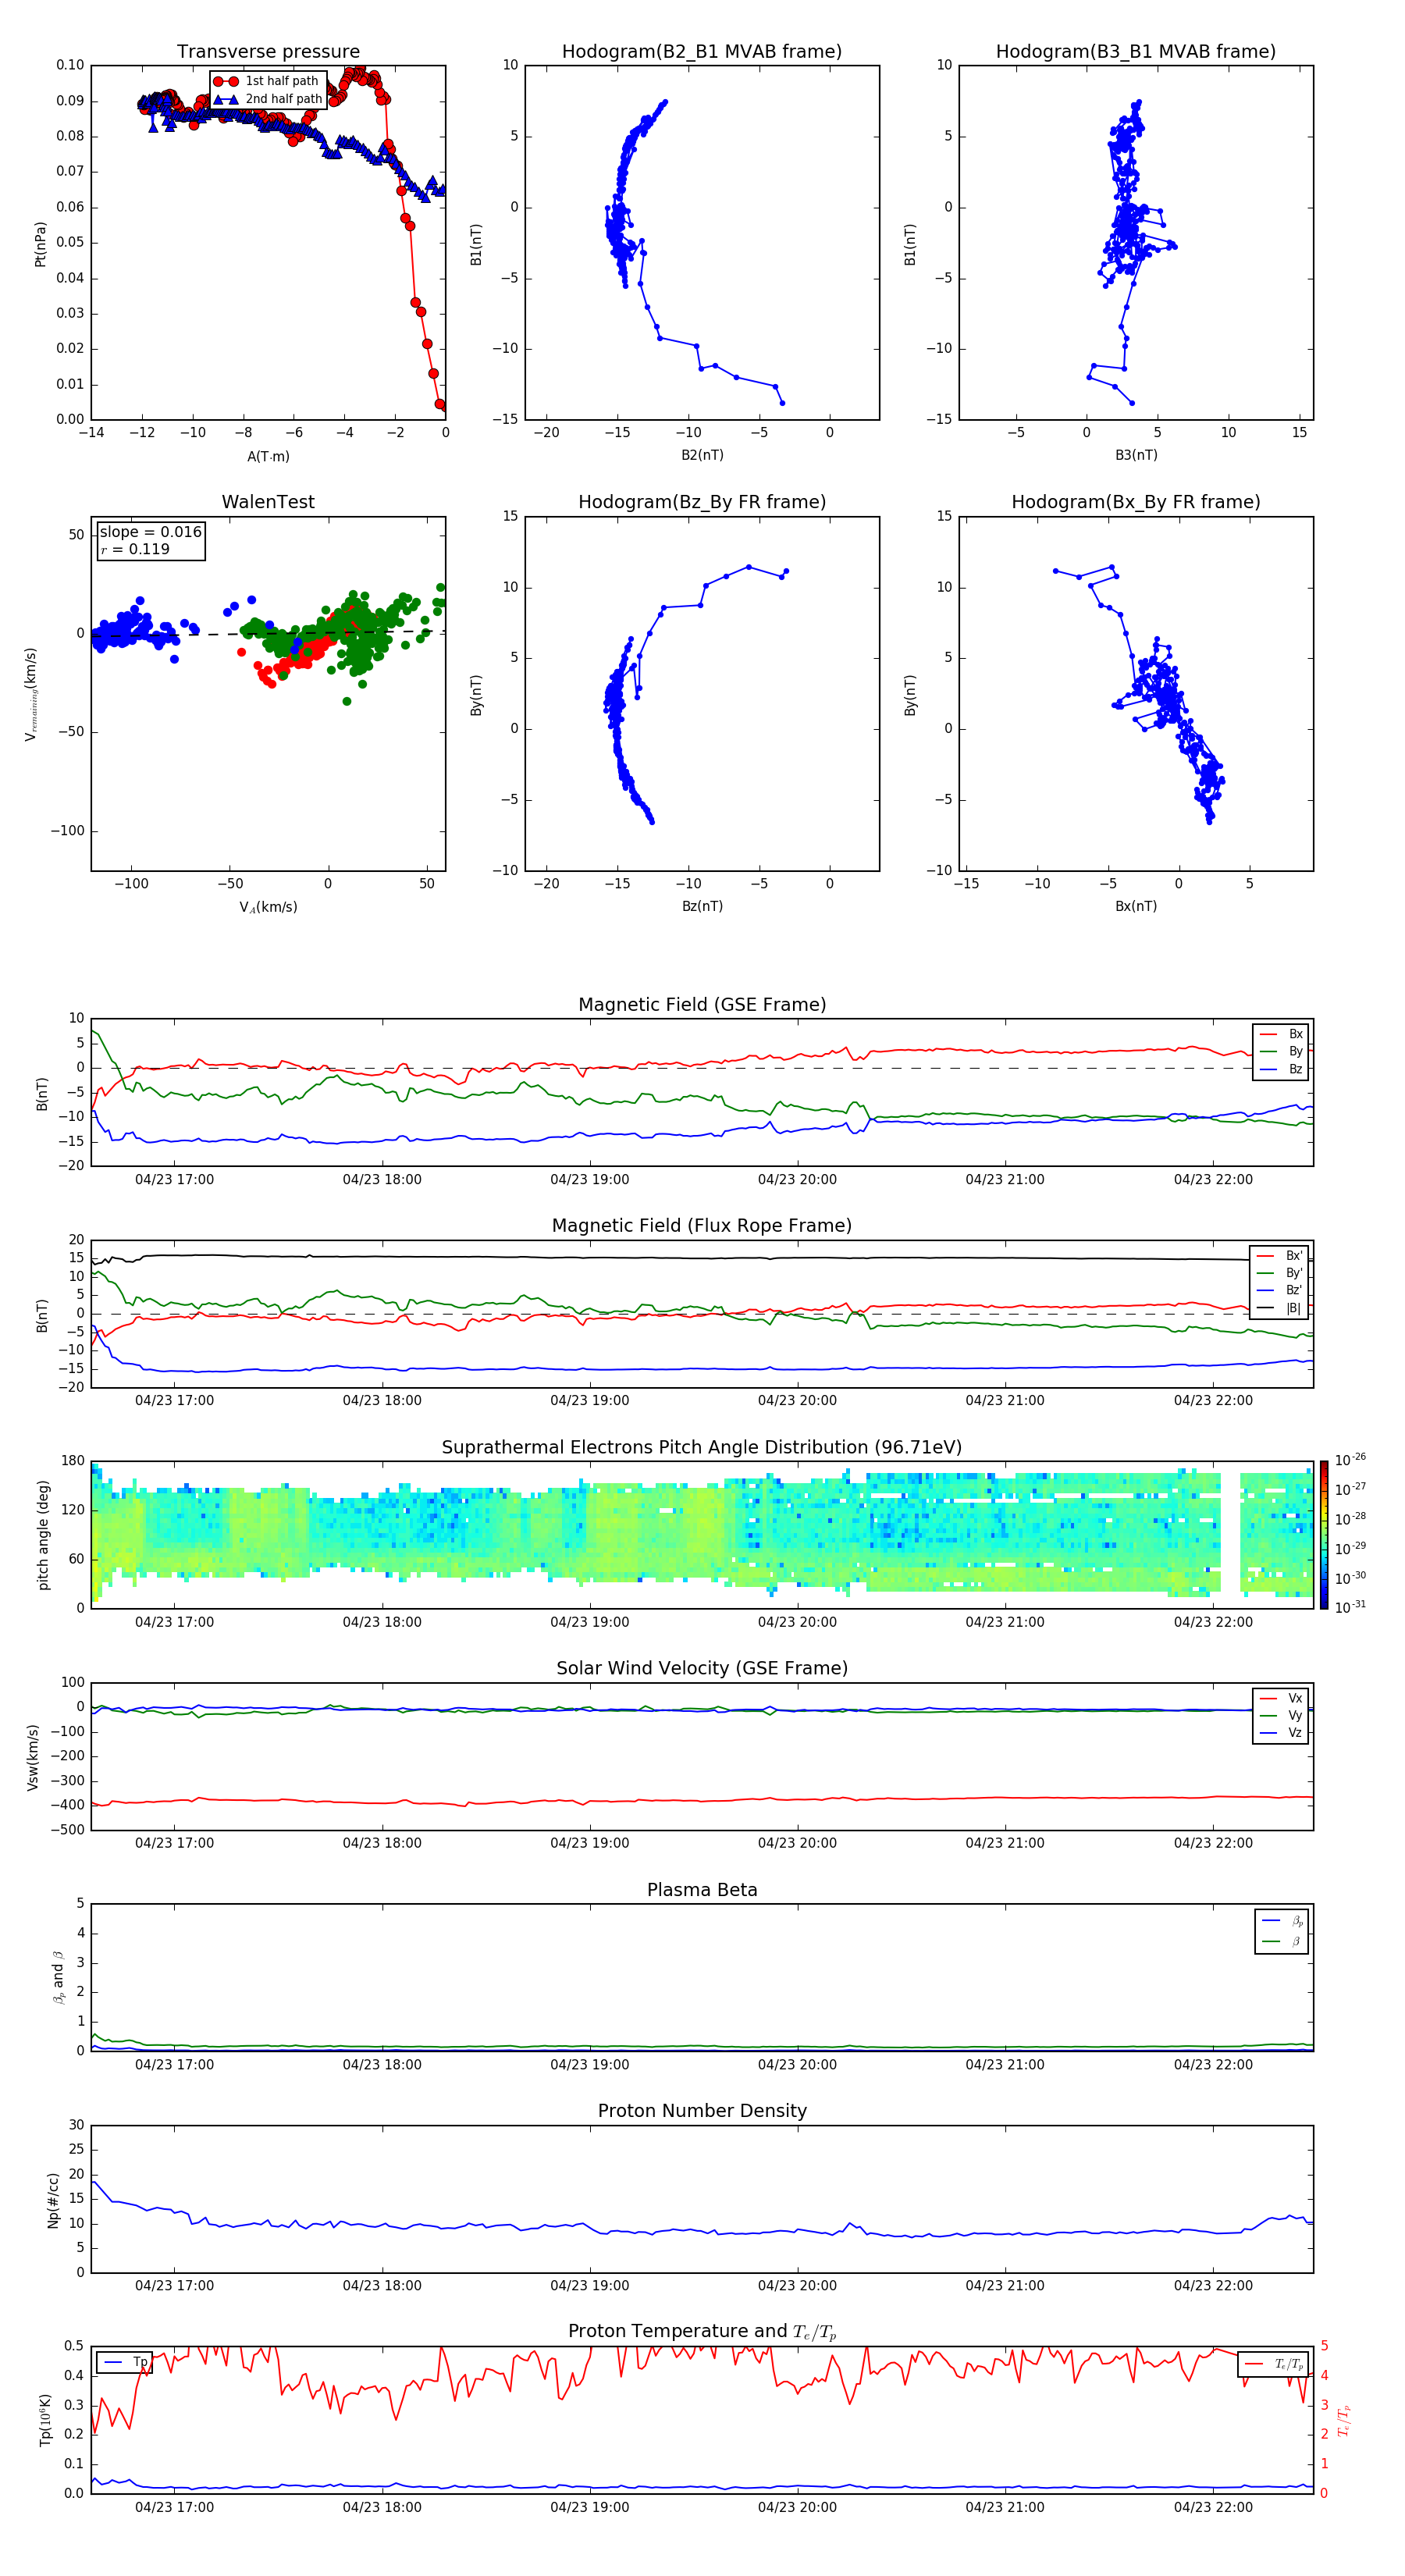Select the Bz' entry in flux rope legend
This screenshot has height=2576, width=1405.
pos(1280,1290)
